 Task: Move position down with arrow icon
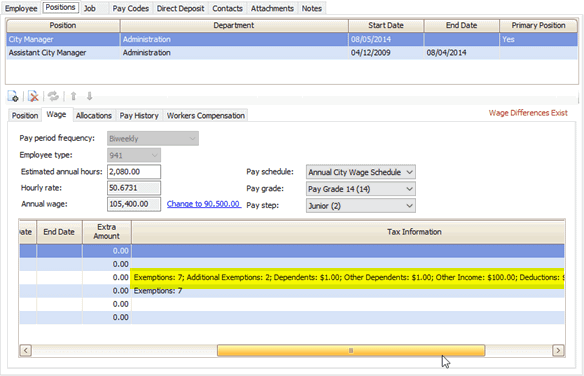89,96
